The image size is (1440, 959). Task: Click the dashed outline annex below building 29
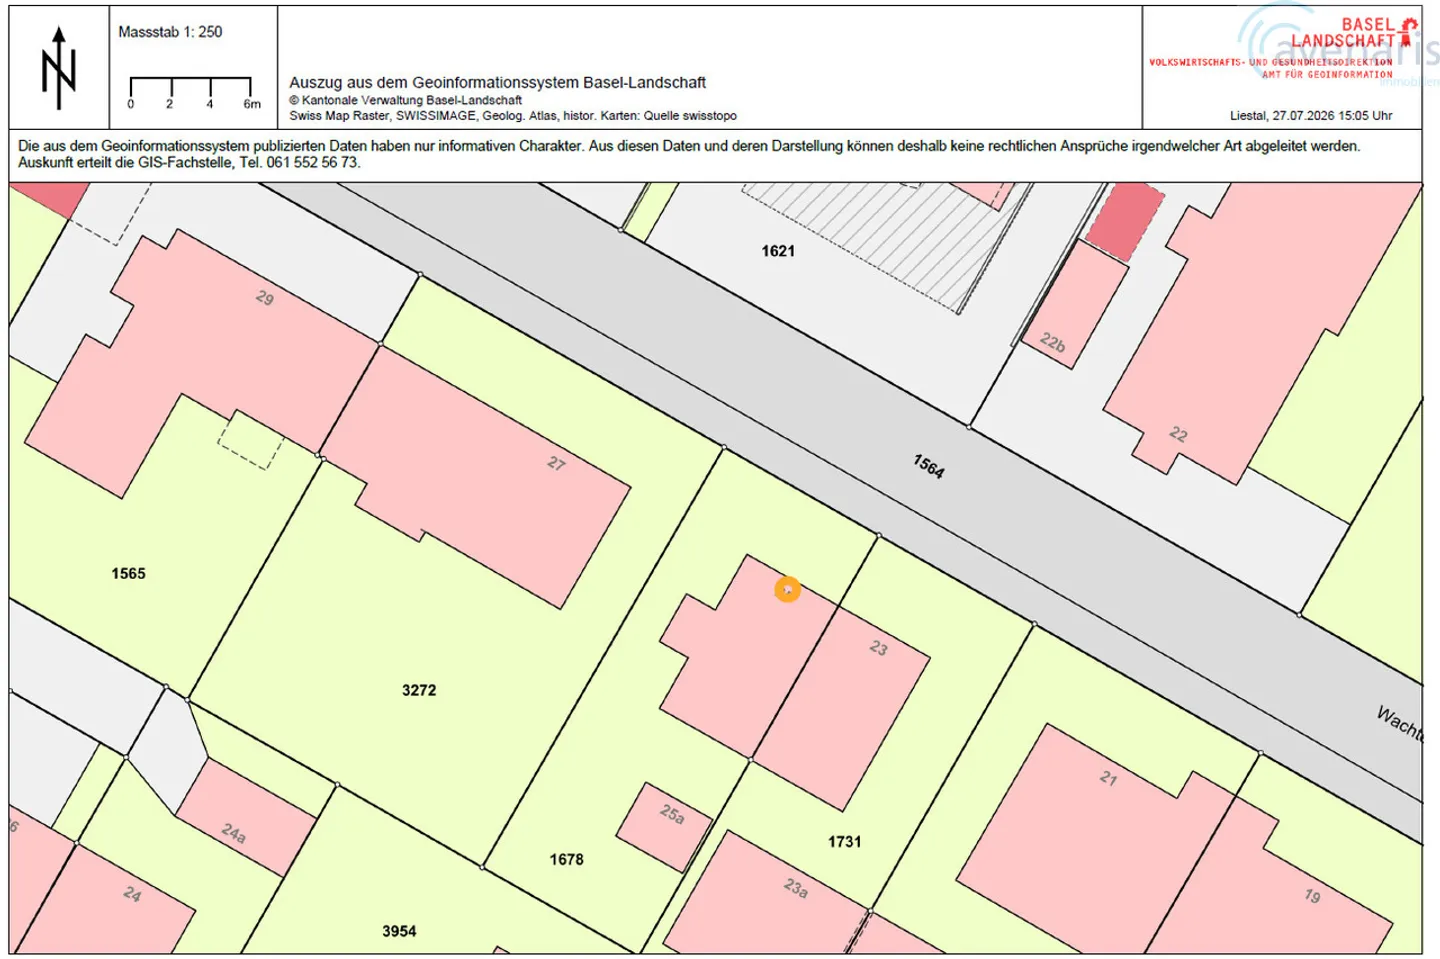coord(250,440)
